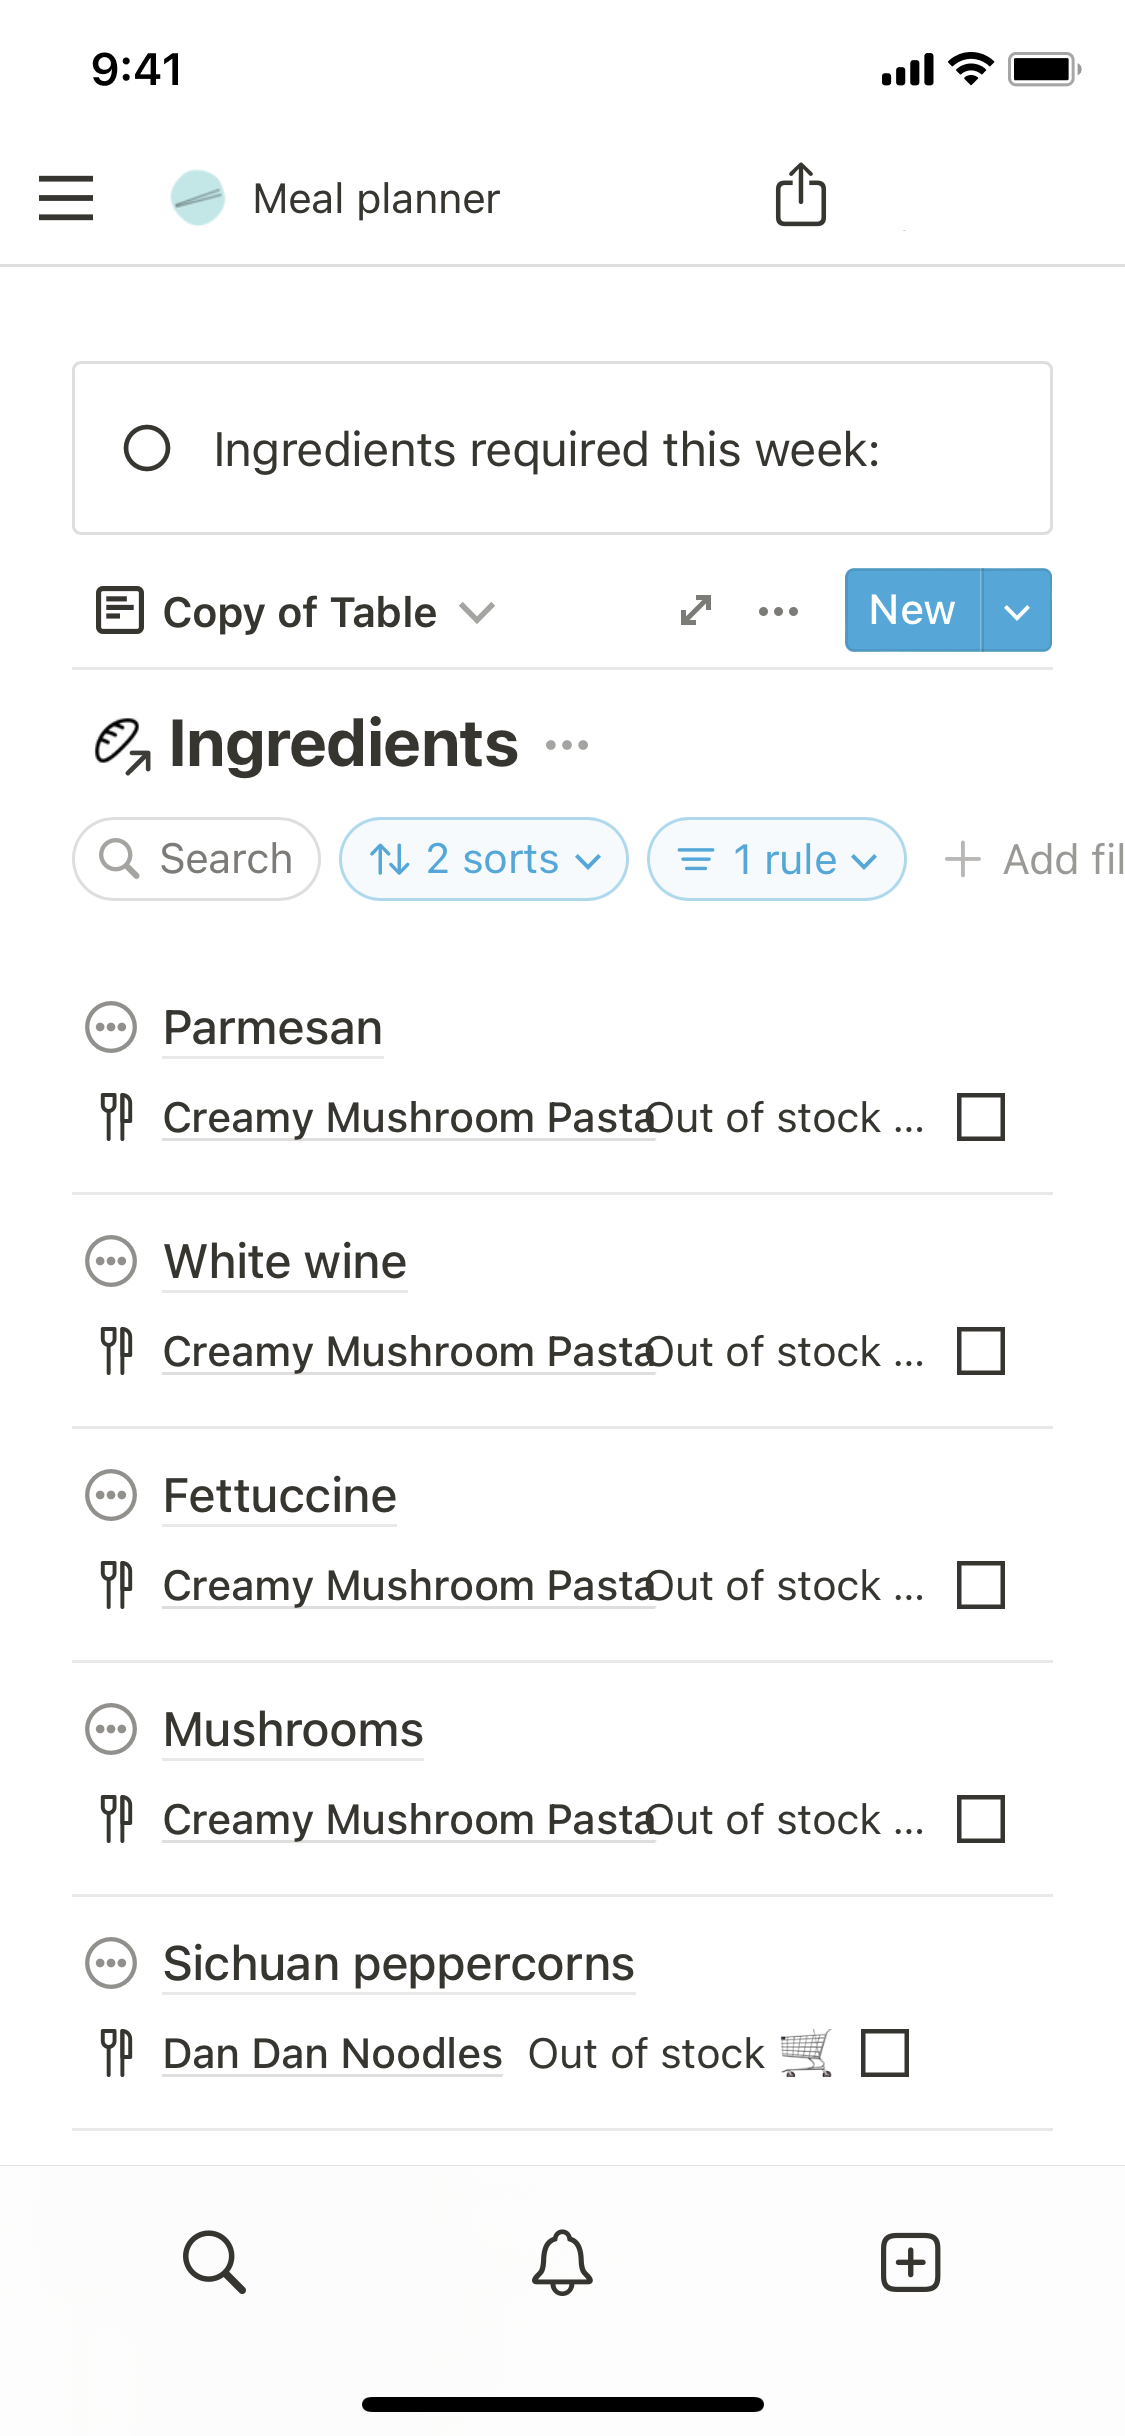1125x2436 pixels.
Task: Open the Parmesan row options icon
Action: tap(111, 1027)
